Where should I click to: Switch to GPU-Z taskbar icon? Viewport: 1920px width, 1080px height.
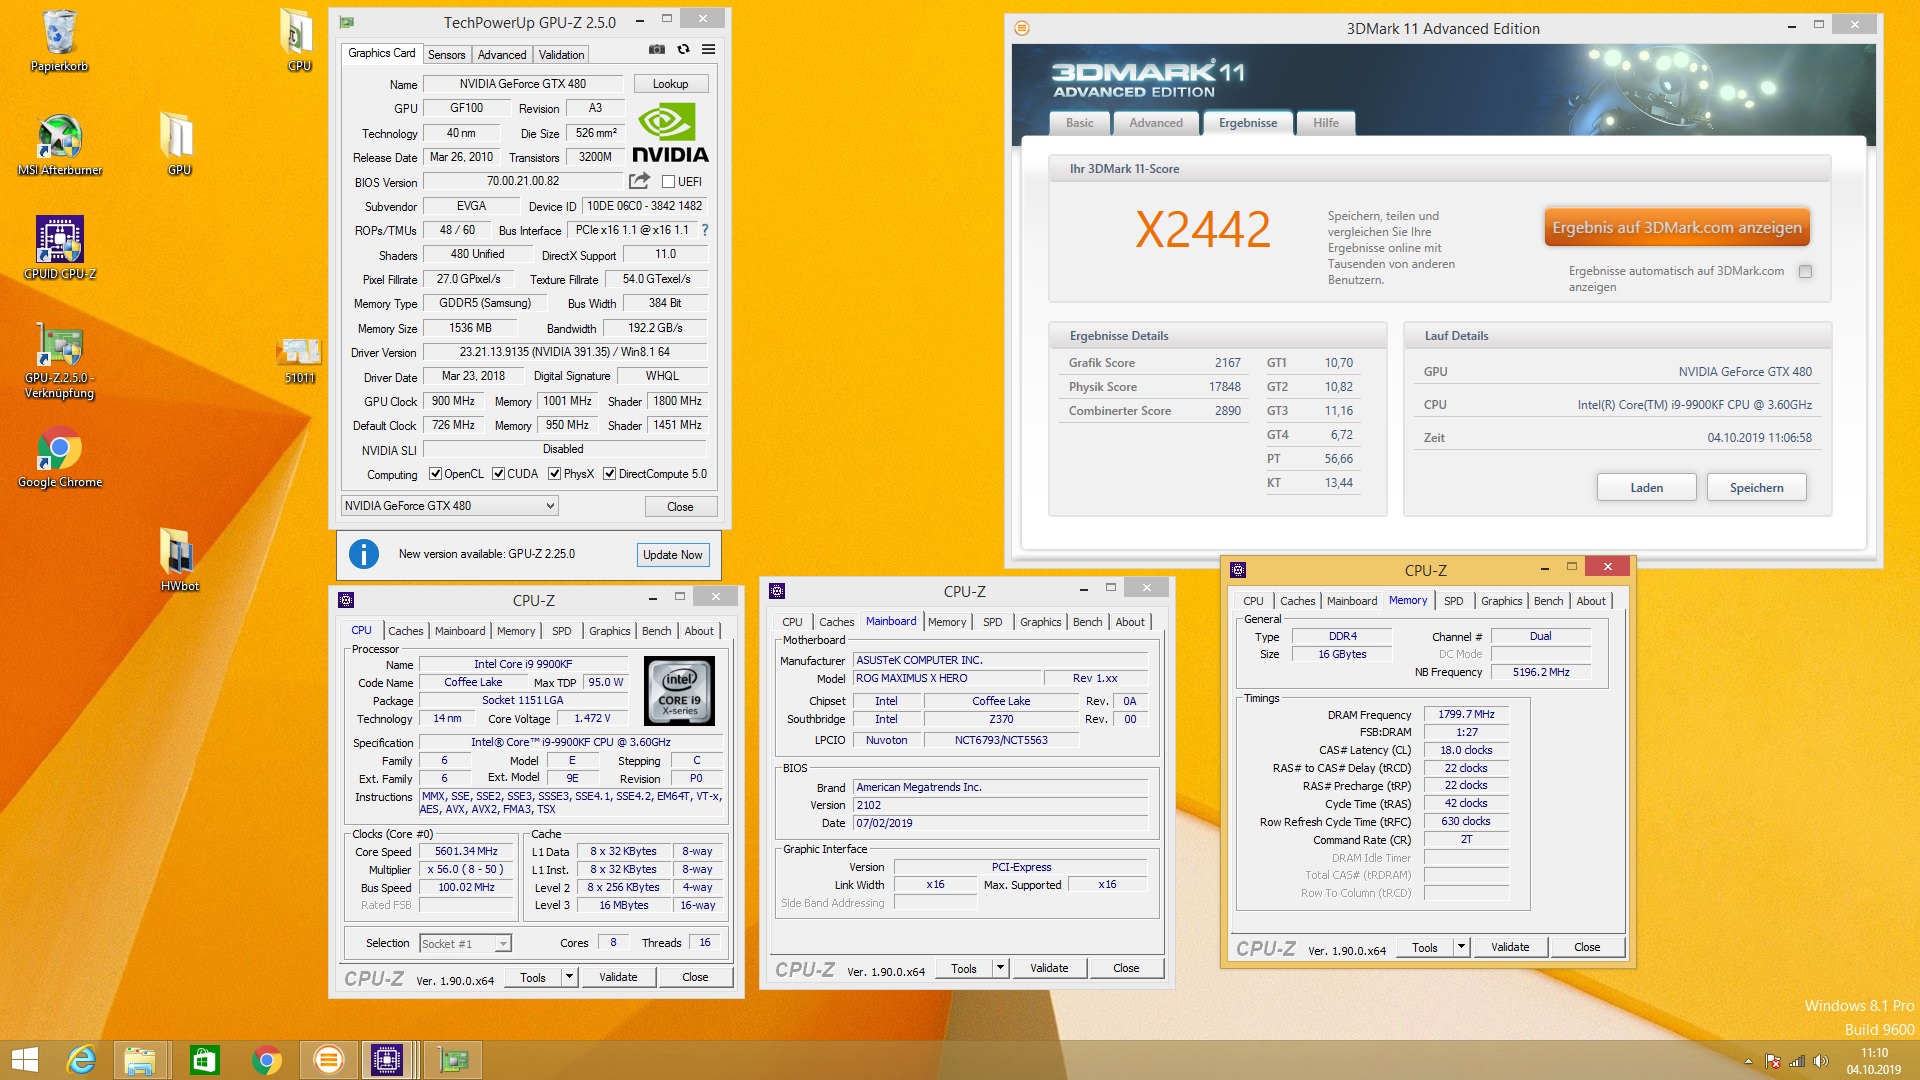453,1060
